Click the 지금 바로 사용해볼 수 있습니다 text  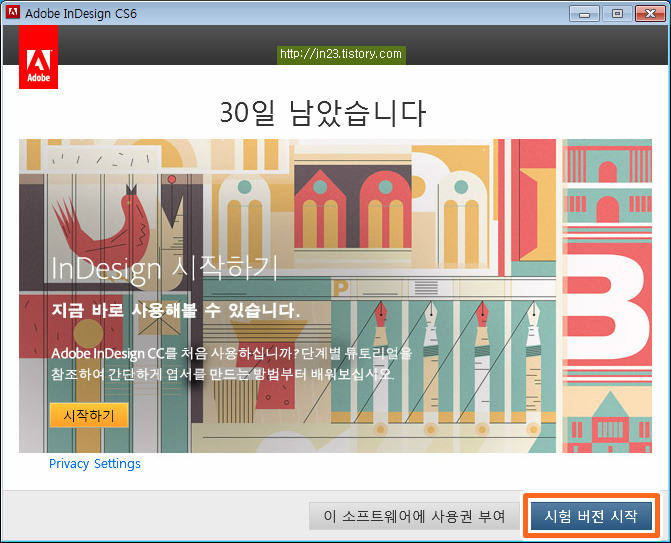(x=175, y=310)
